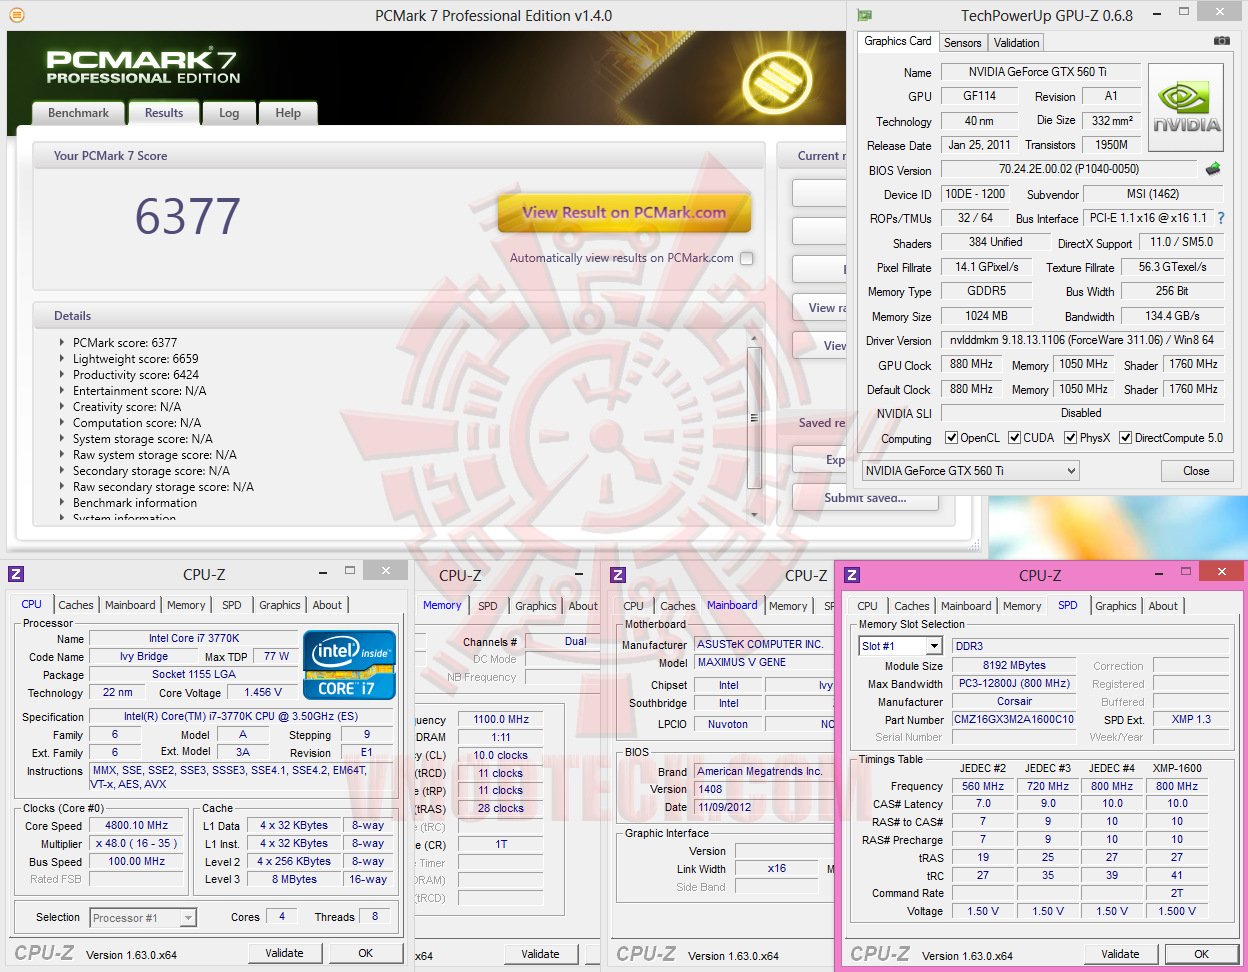Click OK in the pink SPD CPU-Z window

(1202, 954)
